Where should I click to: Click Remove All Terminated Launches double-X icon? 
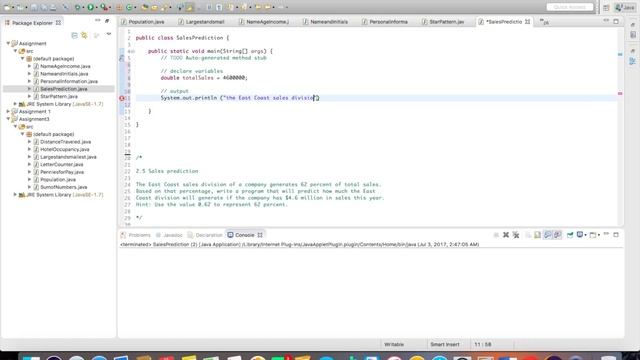(x=516, y=235)
